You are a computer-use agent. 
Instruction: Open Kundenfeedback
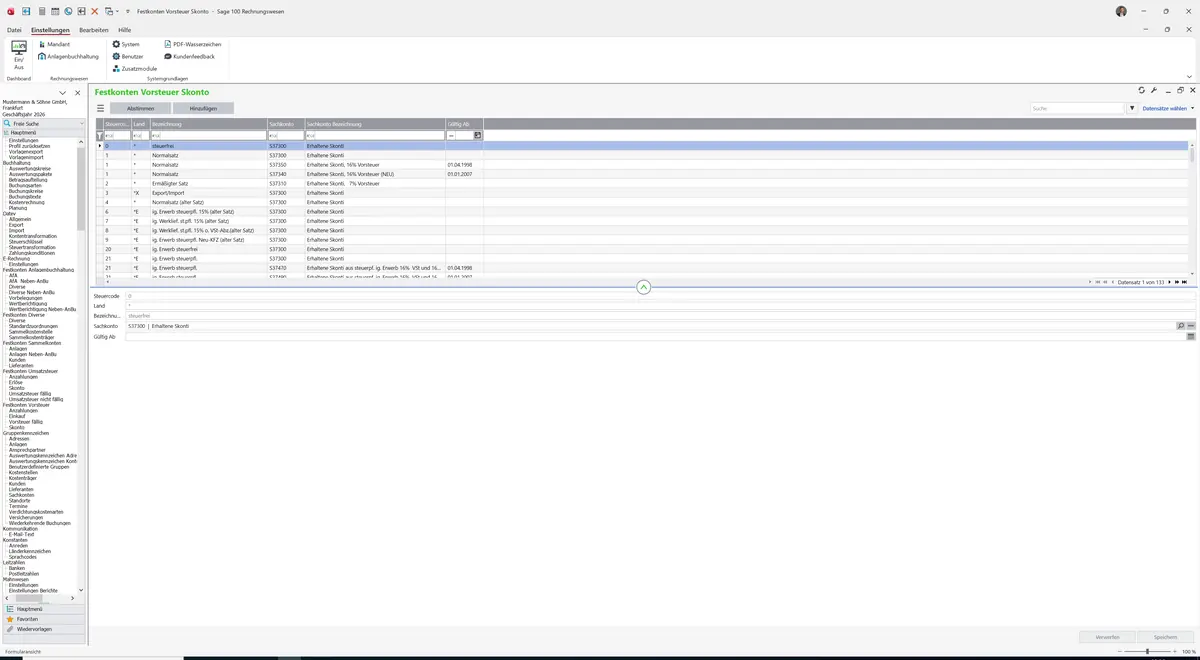(189, 56)
